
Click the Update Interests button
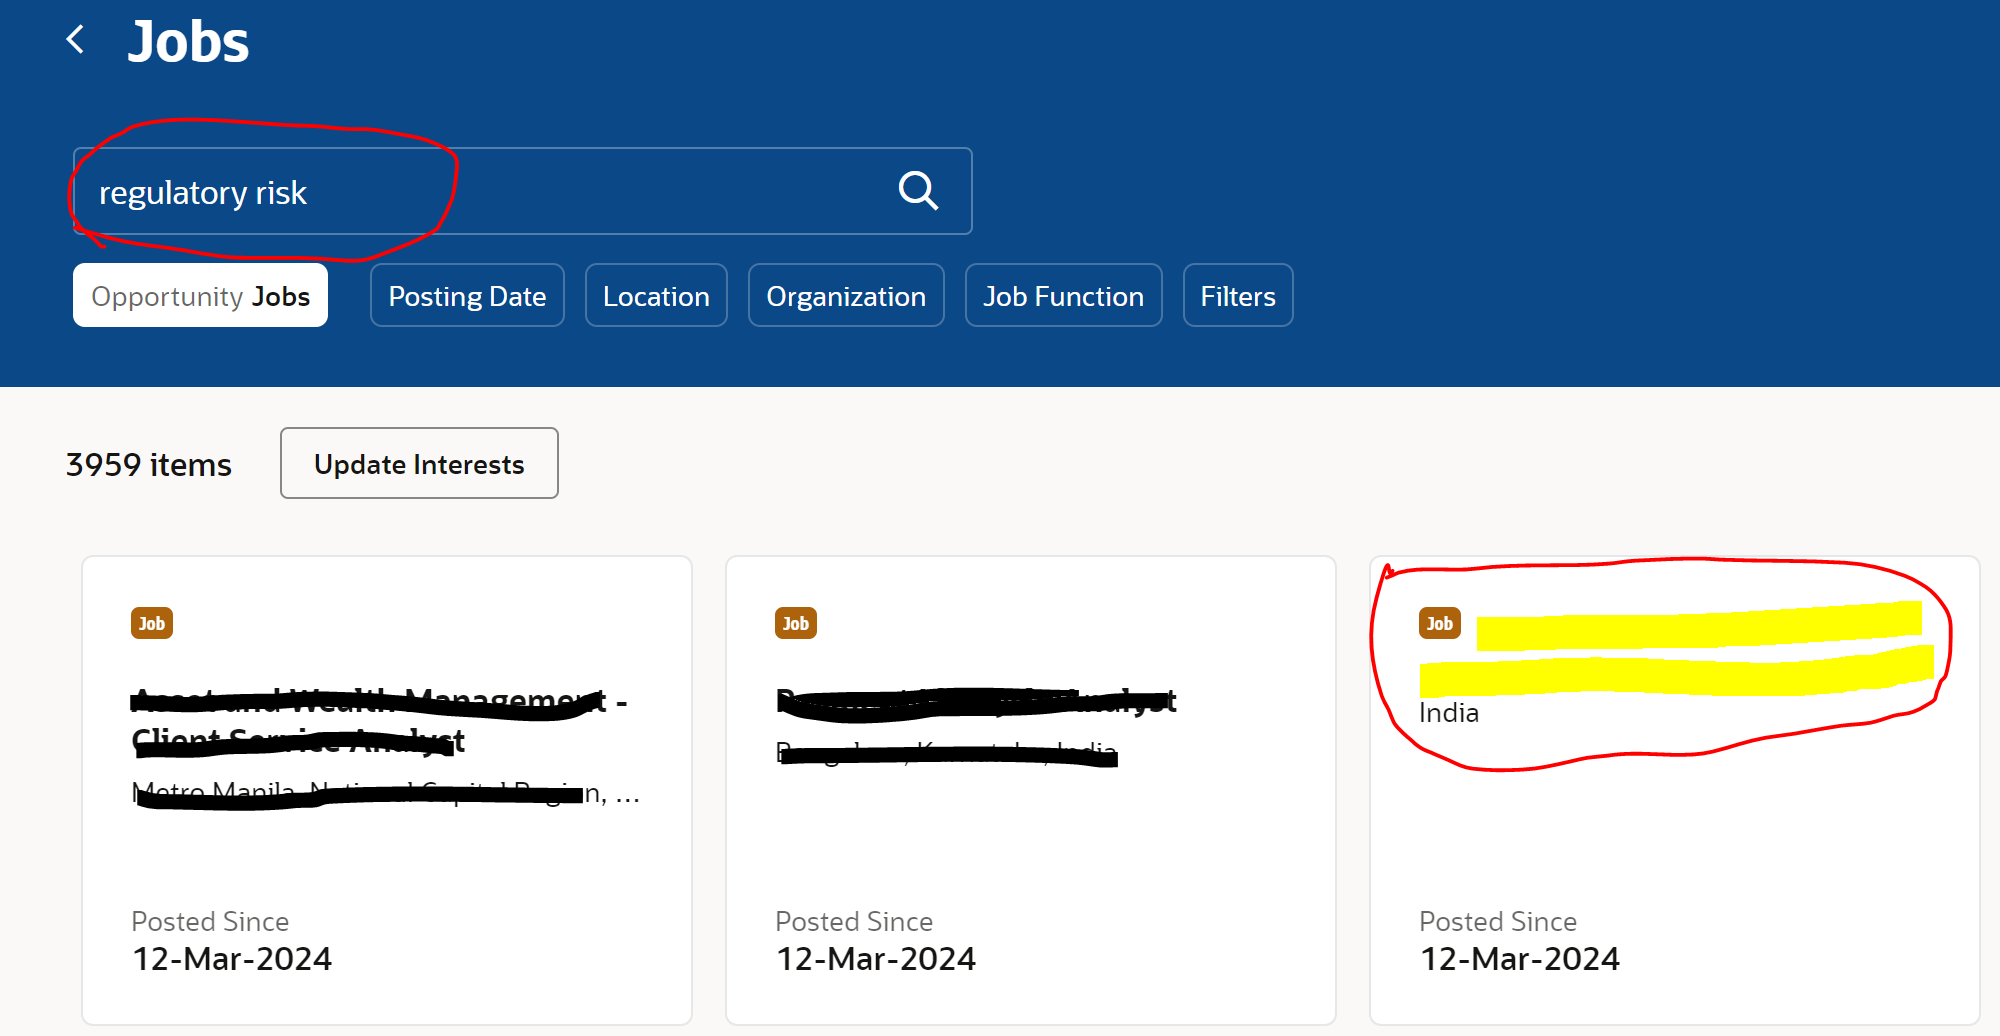coord(418,463)
